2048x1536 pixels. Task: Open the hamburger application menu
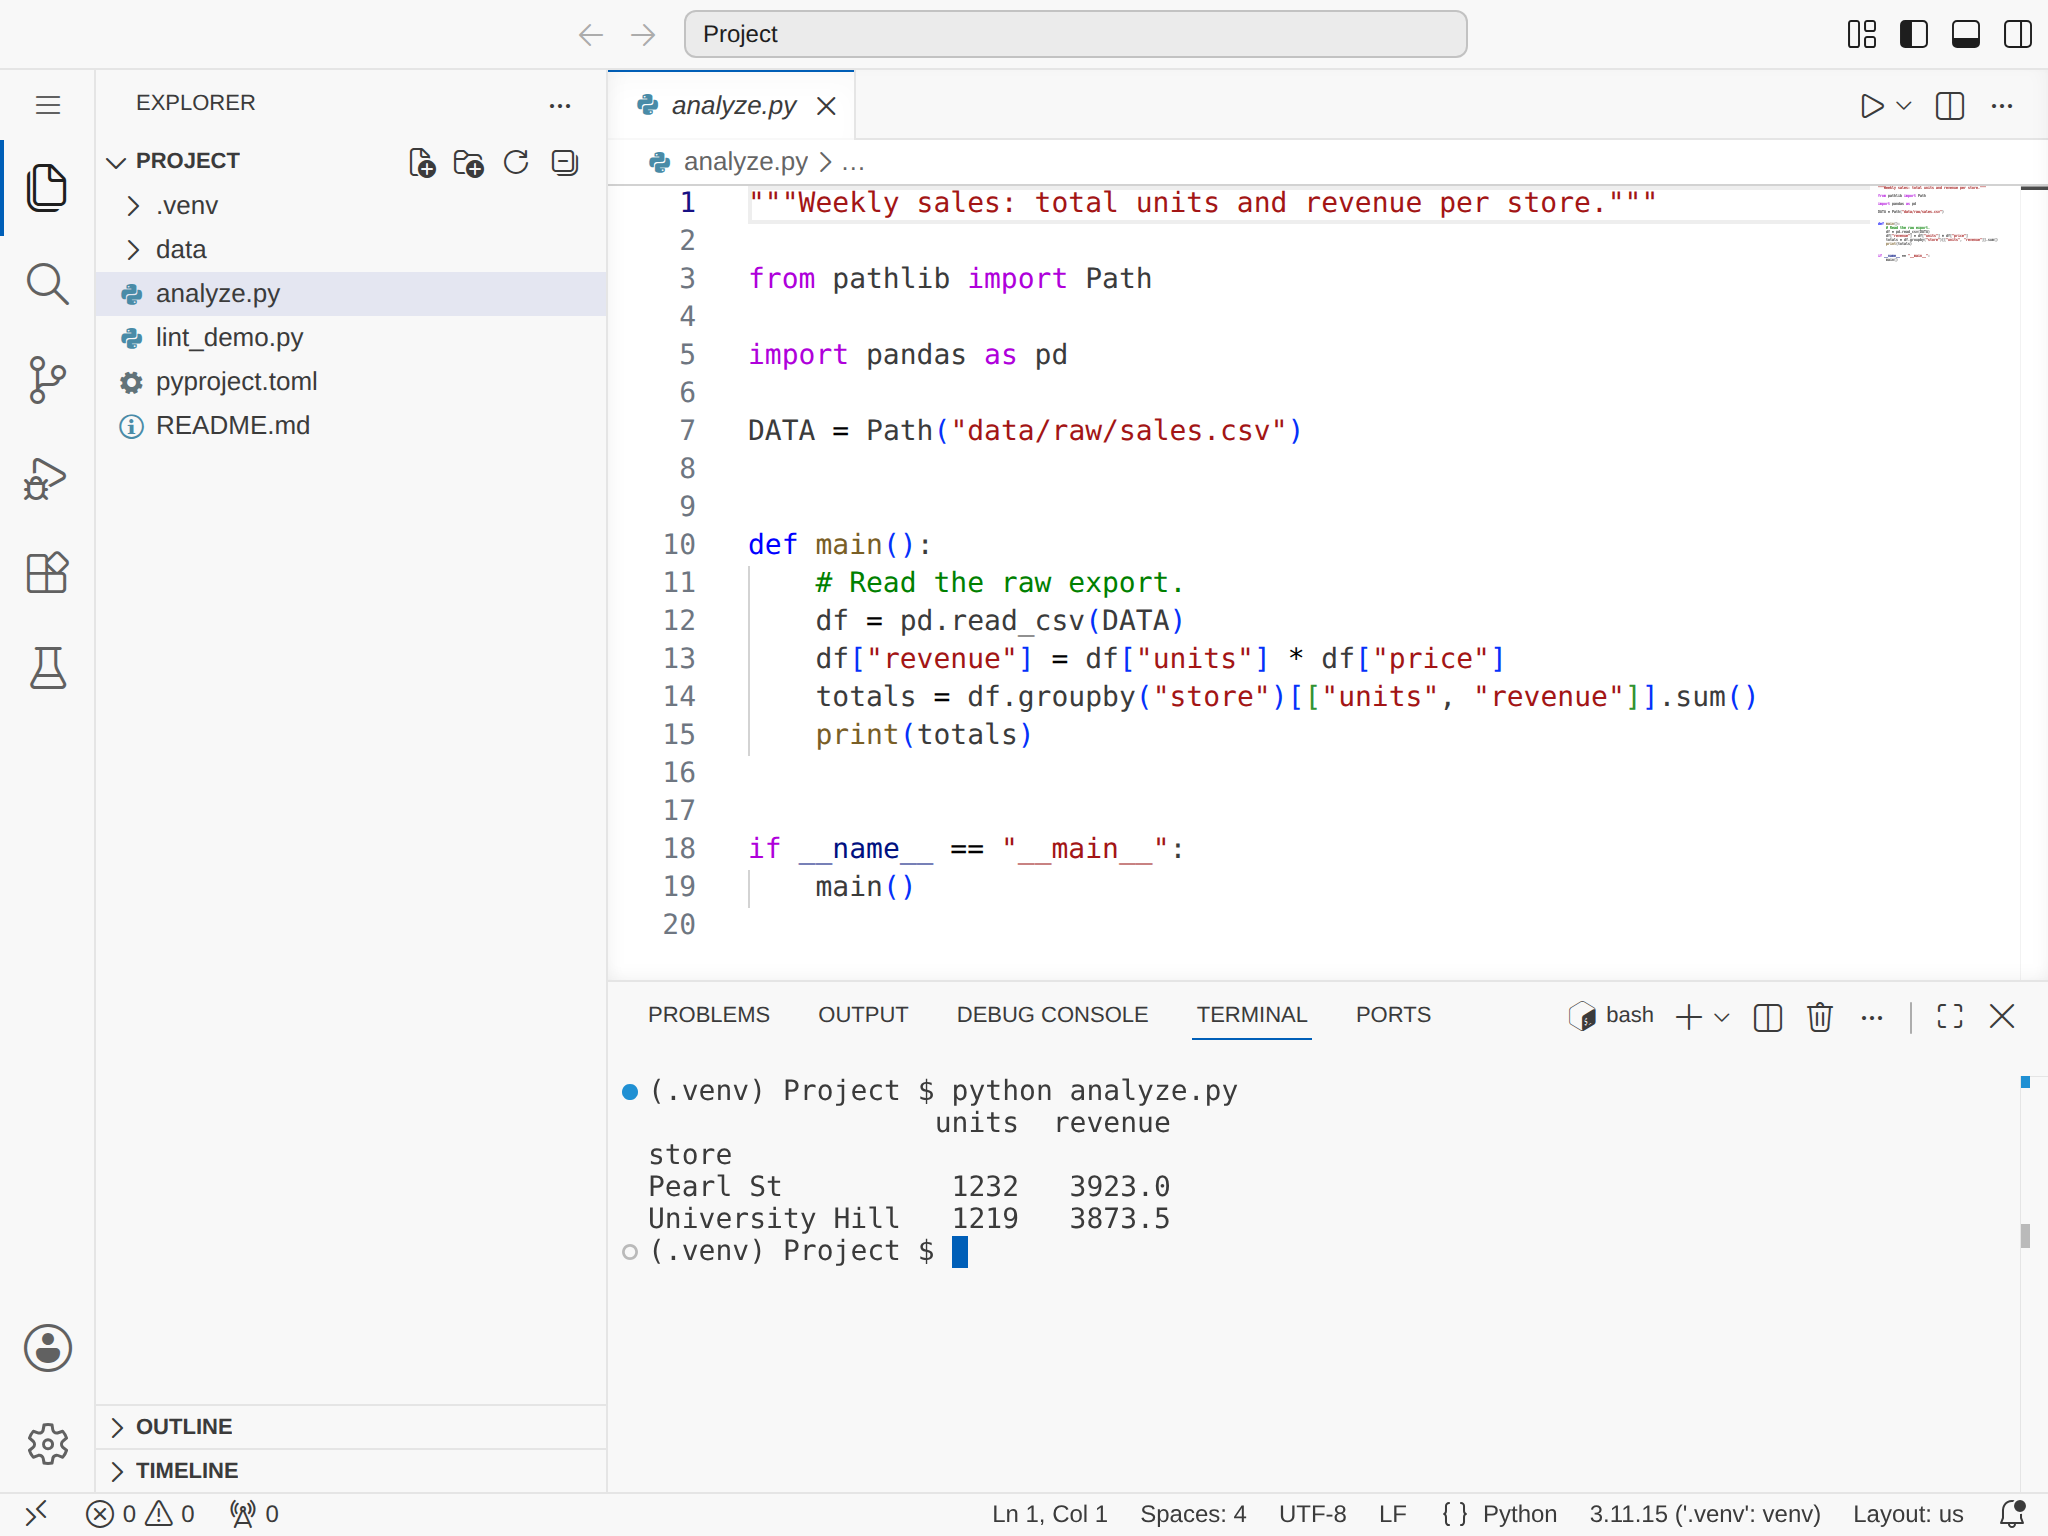(x=47, y=105)
